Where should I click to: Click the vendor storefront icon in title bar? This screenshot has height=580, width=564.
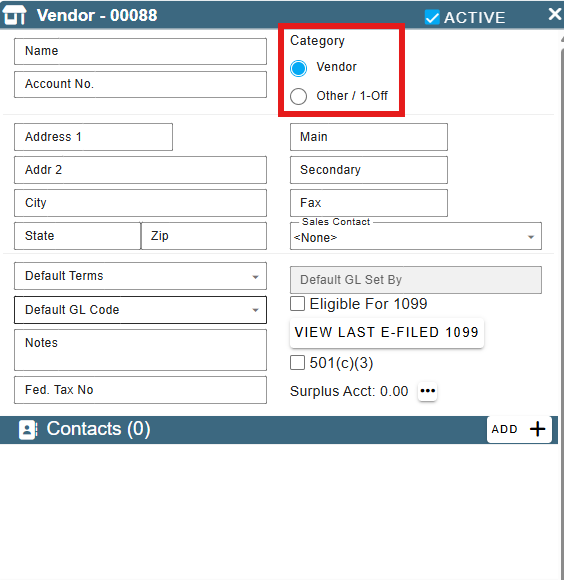(x=14, y=15)
